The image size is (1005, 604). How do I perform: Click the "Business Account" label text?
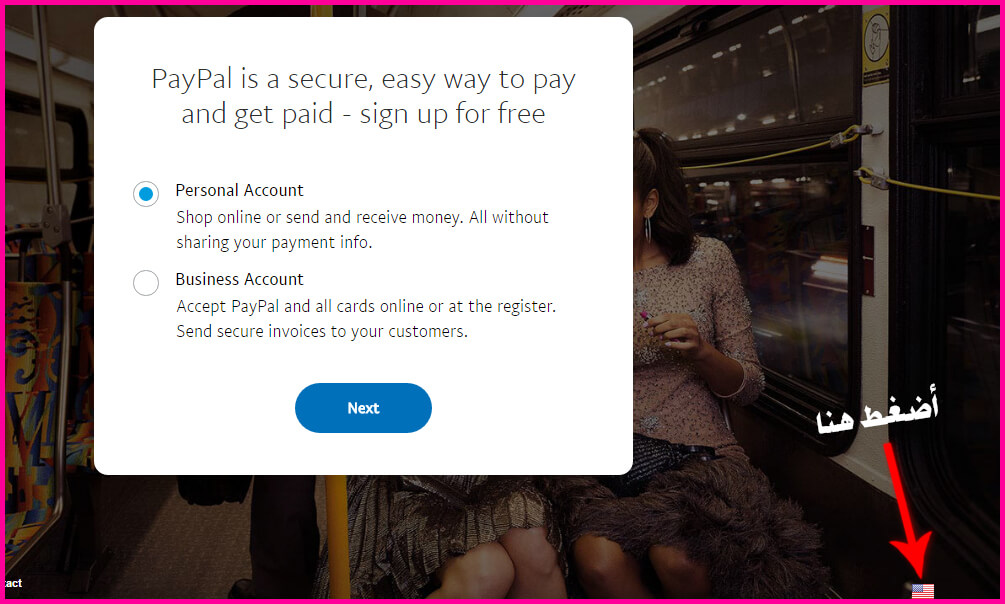(x=239, y=280)
